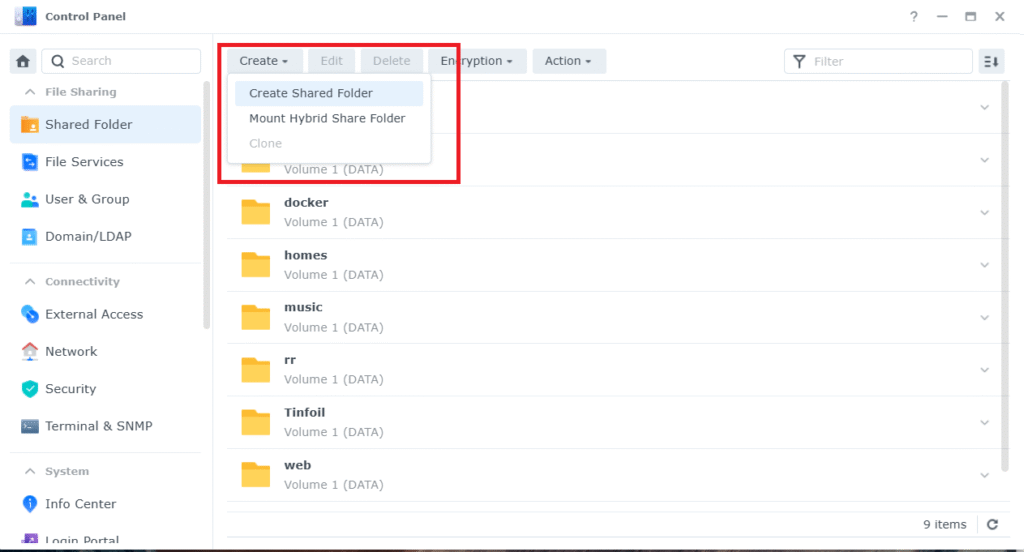Go to Security settings

[x=70, y=389]
